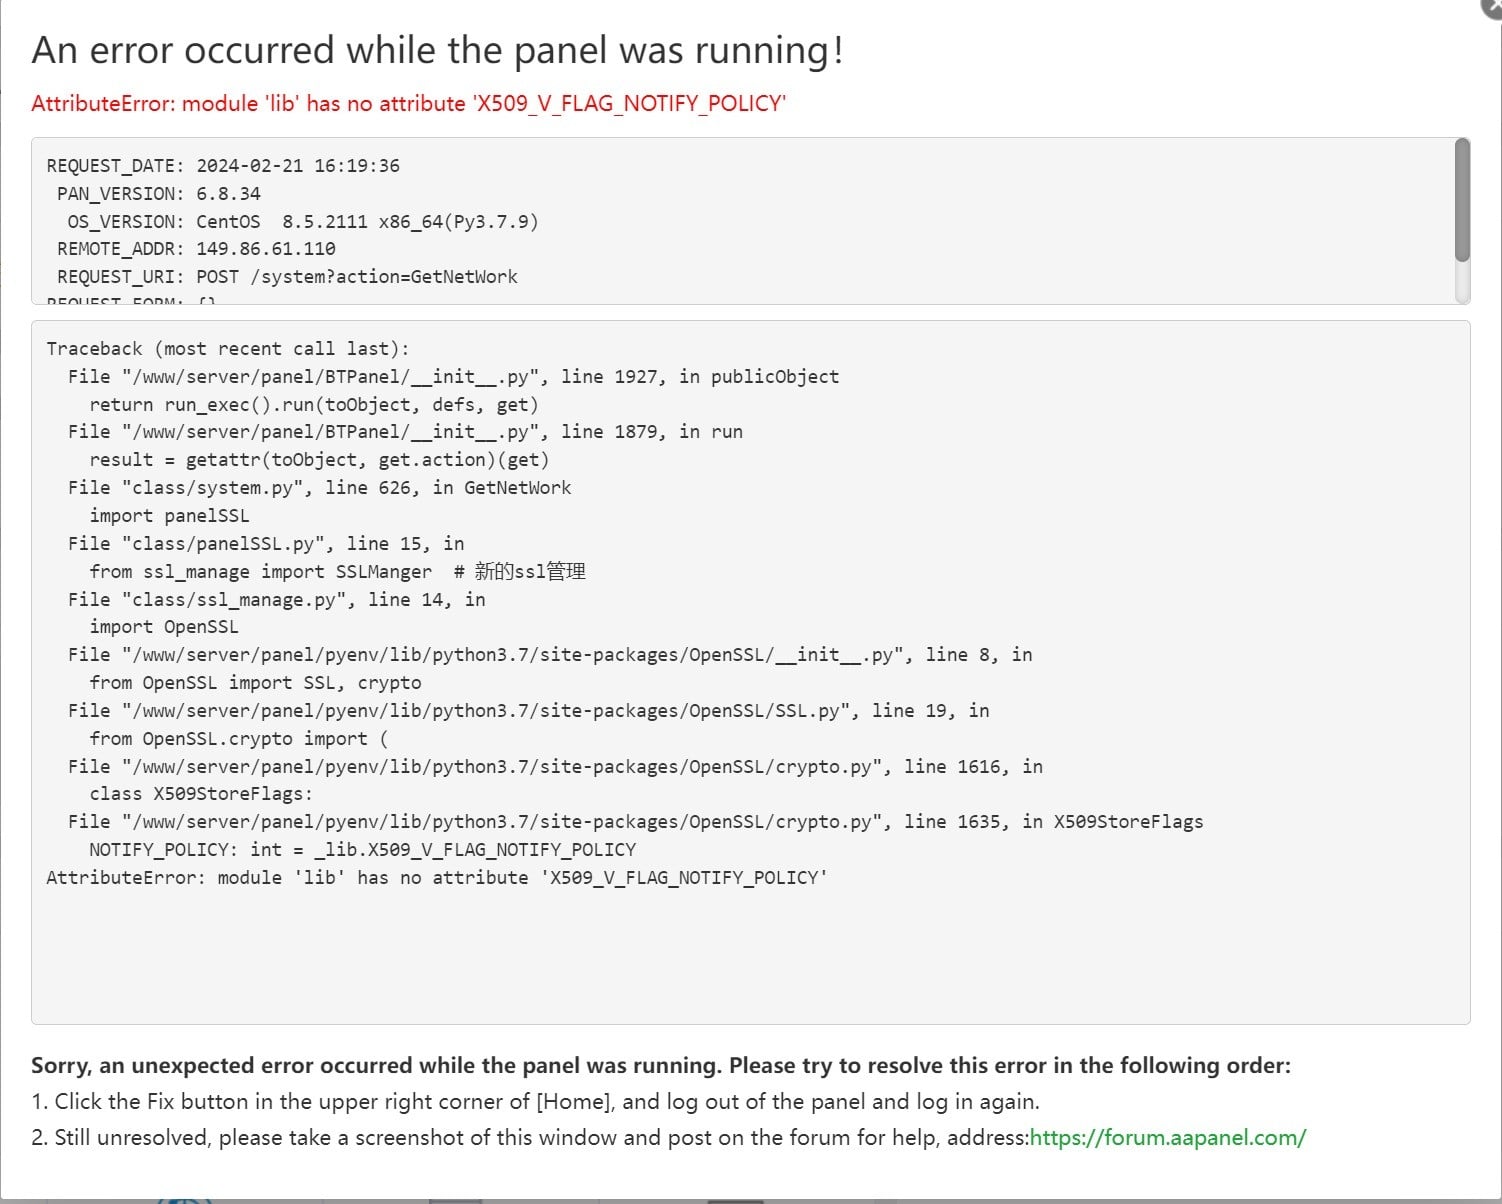
Task: Click the red AttributeError message under the title
Action: point(408,104)
